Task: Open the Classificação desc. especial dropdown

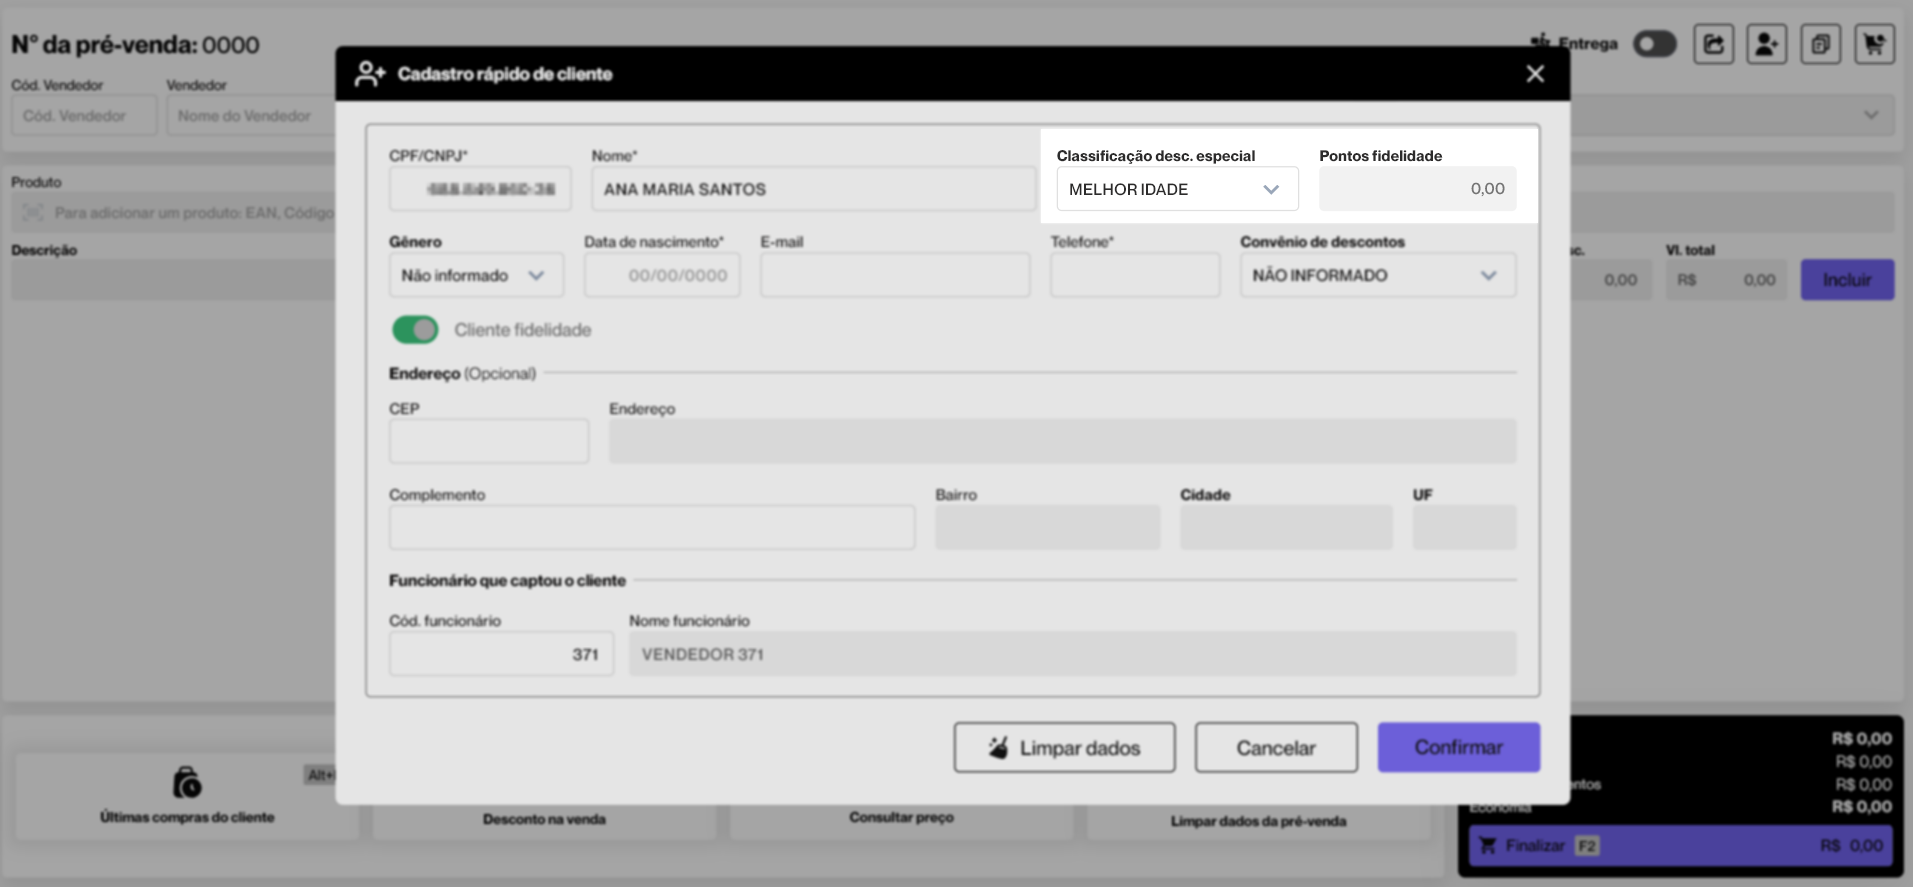Action: click(1177, 189)
